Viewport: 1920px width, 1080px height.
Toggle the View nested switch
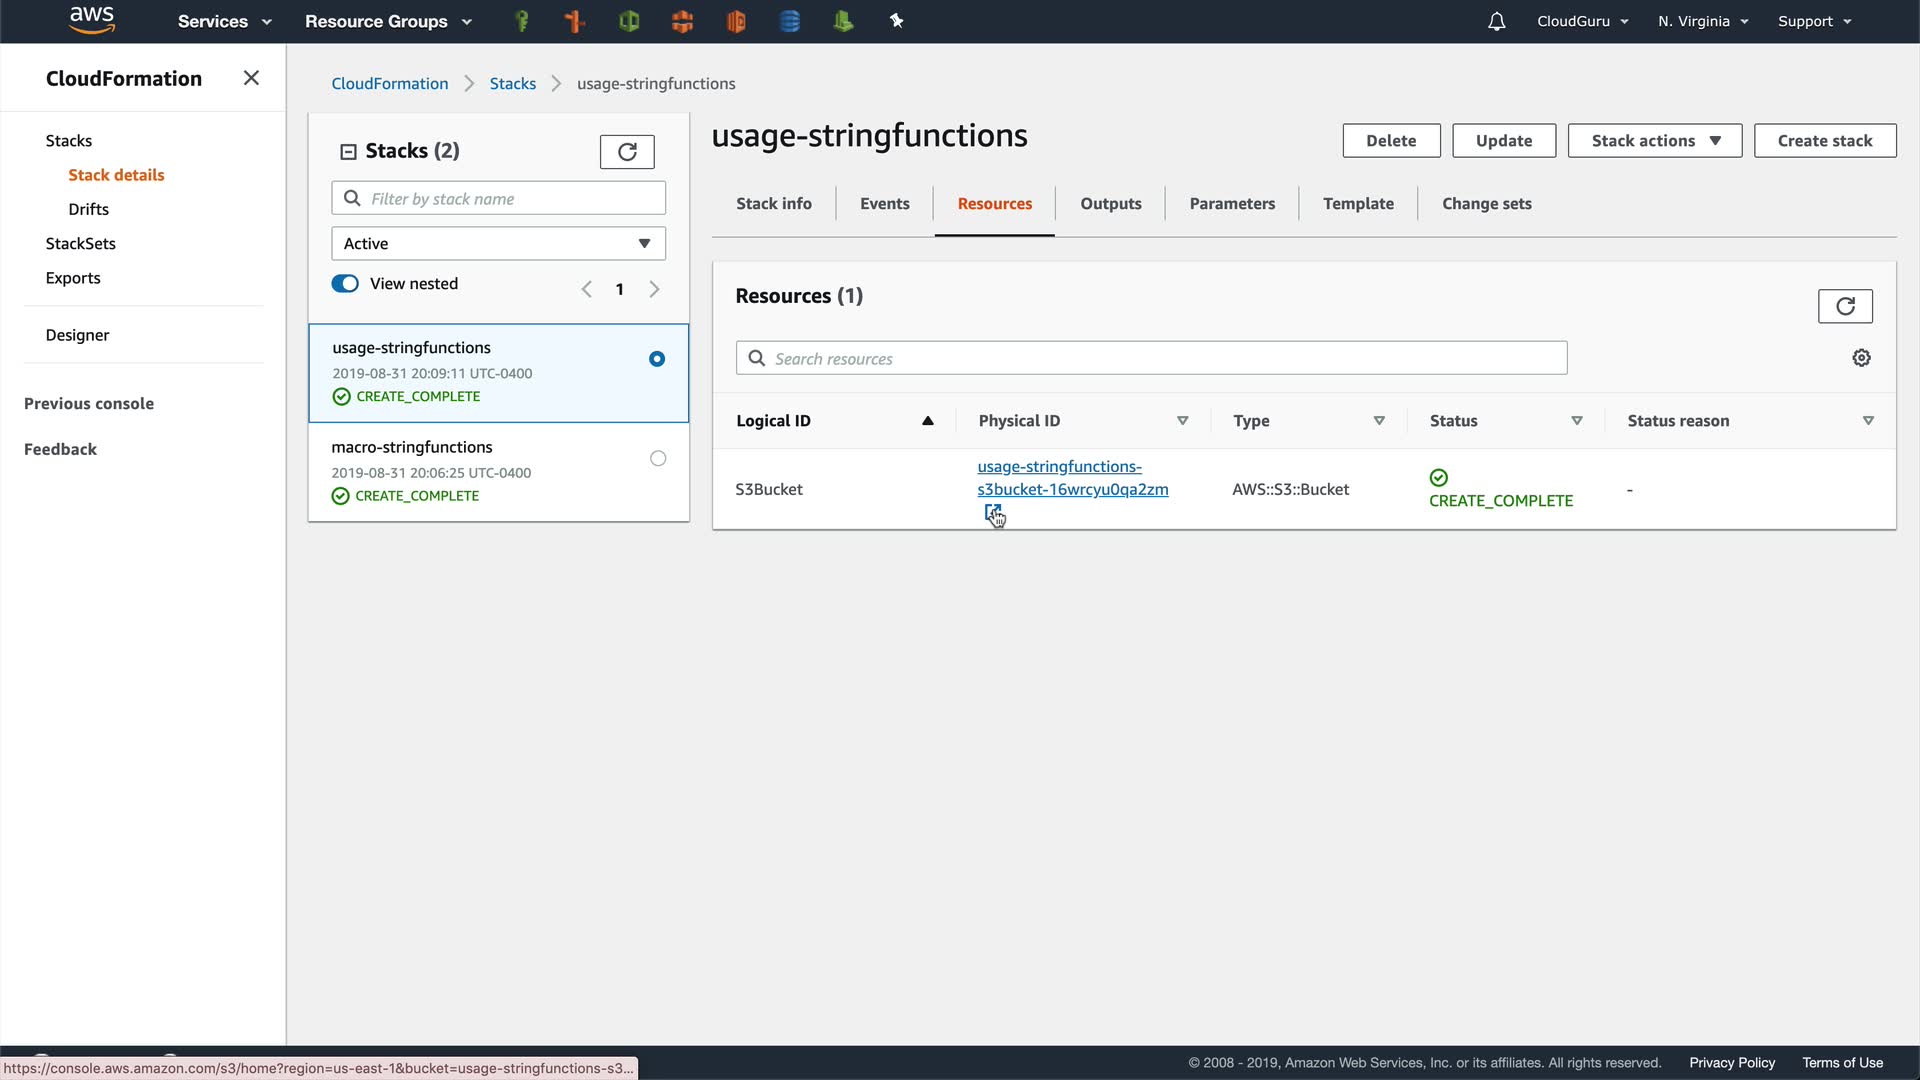point(345,284)
